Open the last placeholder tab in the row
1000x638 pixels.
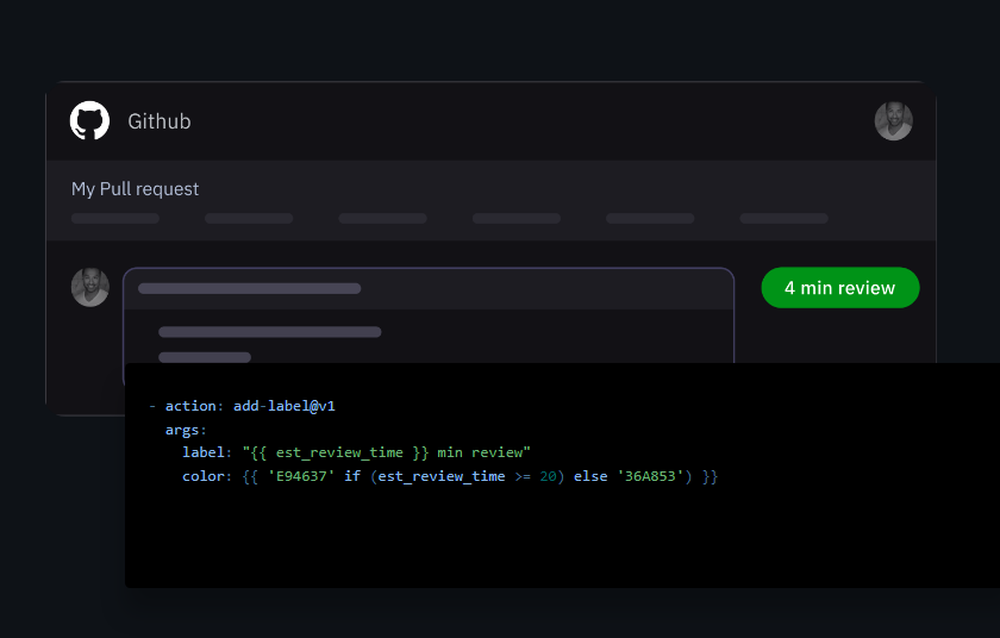point(784,218)
